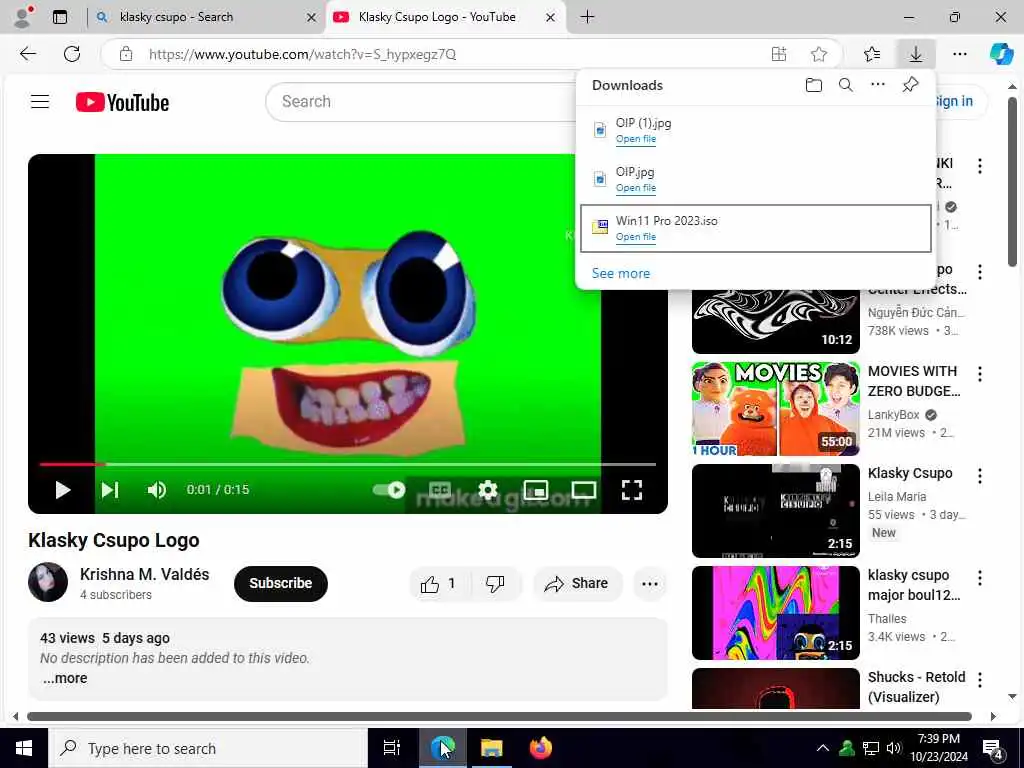This screenshot has width=1024, height=768.
Task: Expand video description with ...more
Action: coord(65,678)
